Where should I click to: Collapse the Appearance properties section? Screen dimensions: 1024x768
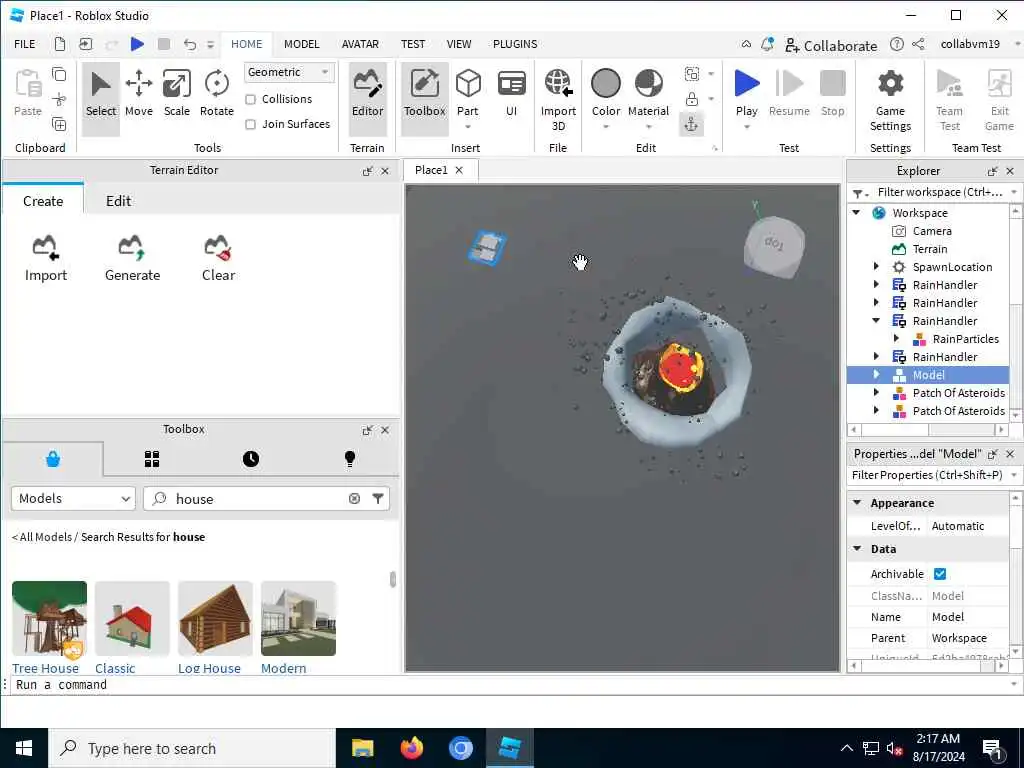coord(857,502)
